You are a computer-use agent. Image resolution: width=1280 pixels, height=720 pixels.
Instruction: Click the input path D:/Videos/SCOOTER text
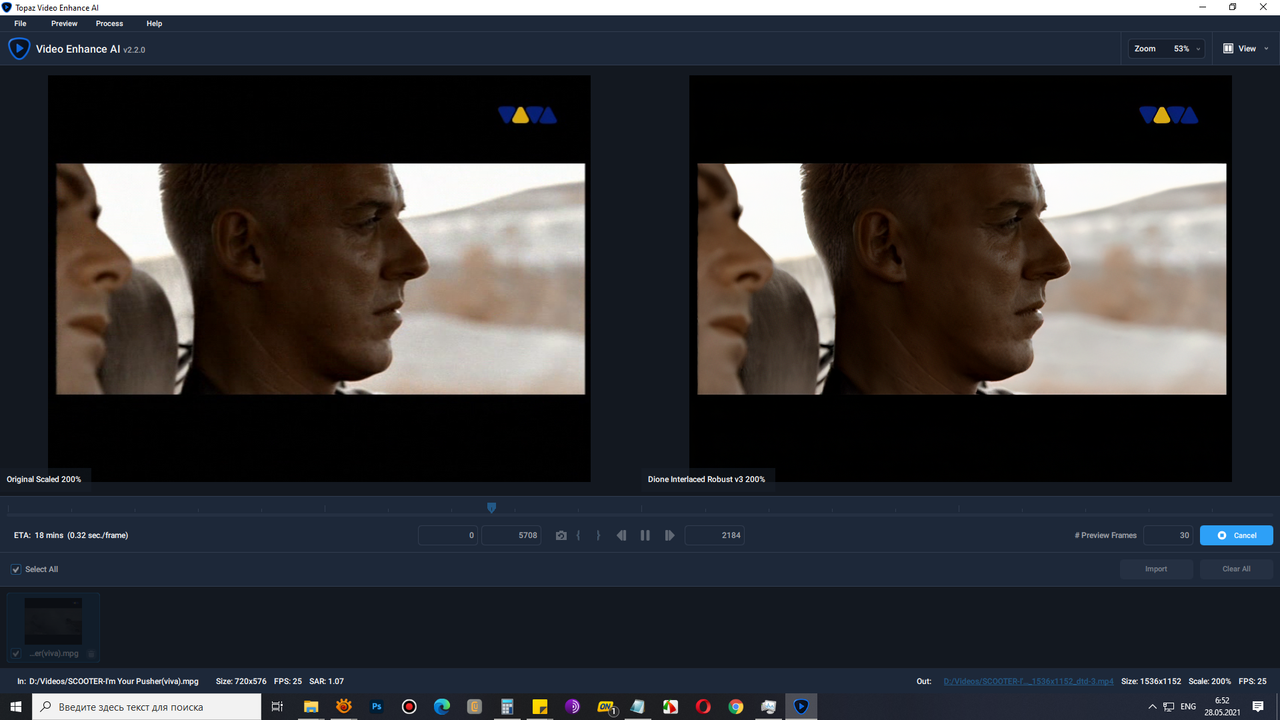pyautogui.click(x=114, y=681)
